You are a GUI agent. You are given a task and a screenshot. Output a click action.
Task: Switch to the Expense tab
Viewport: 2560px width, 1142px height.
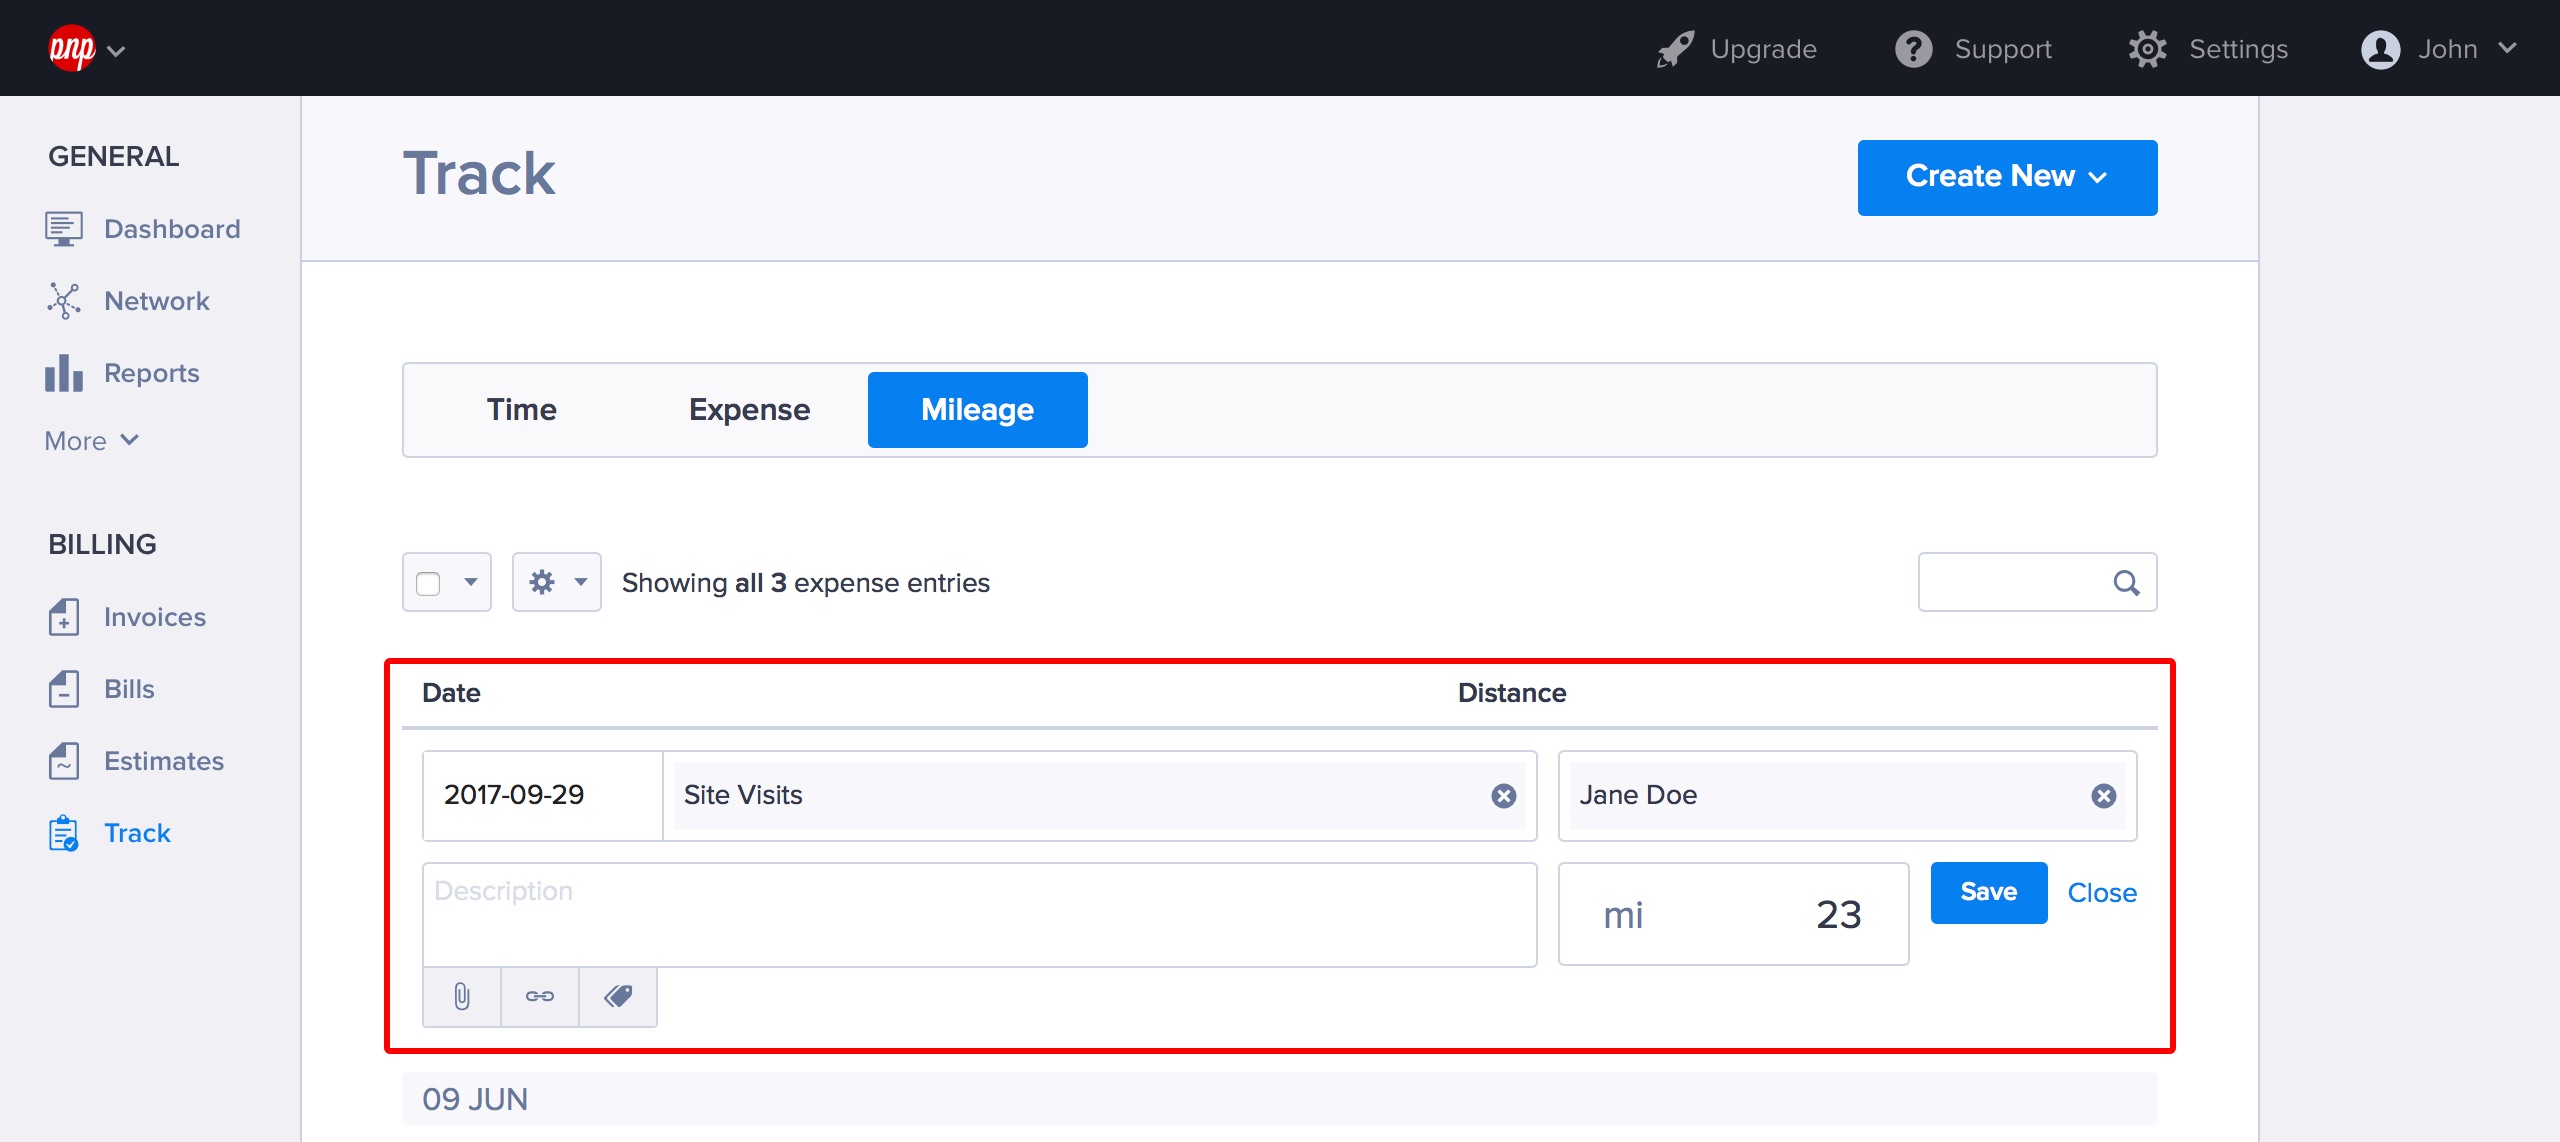pos(749,410)
